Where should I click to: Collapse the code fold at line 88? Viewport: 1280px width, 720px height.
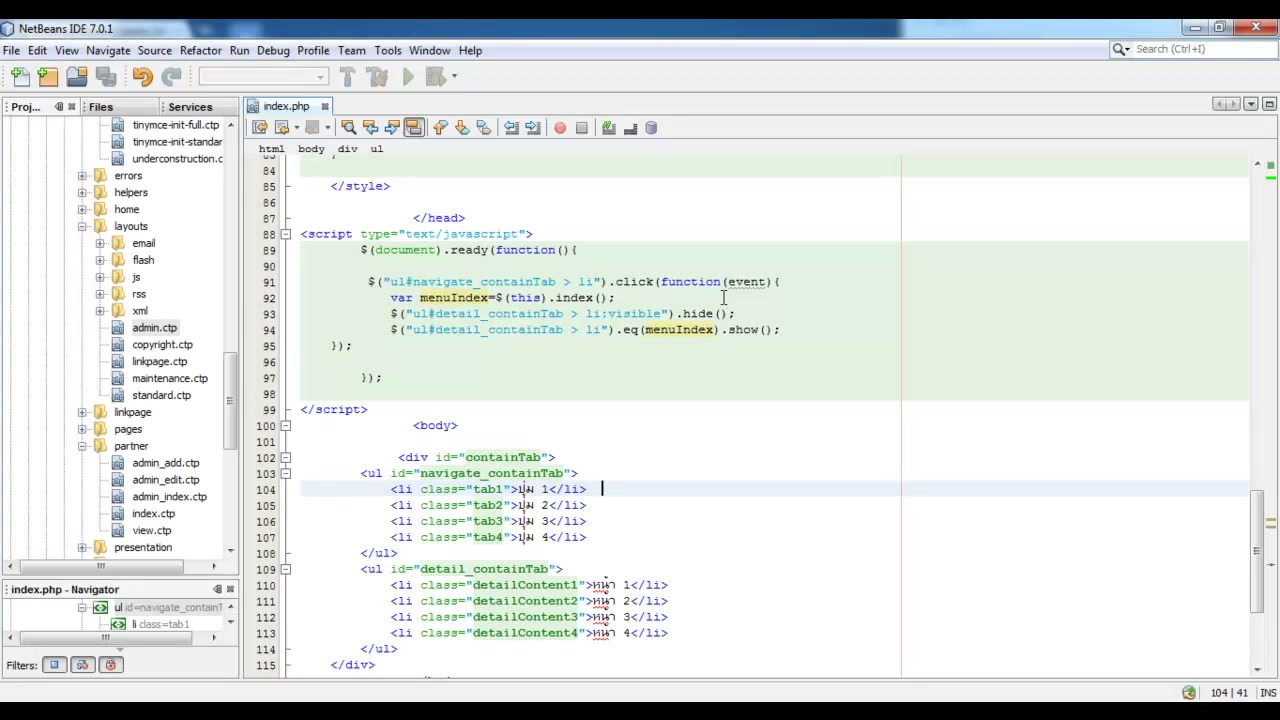[286, 234]
